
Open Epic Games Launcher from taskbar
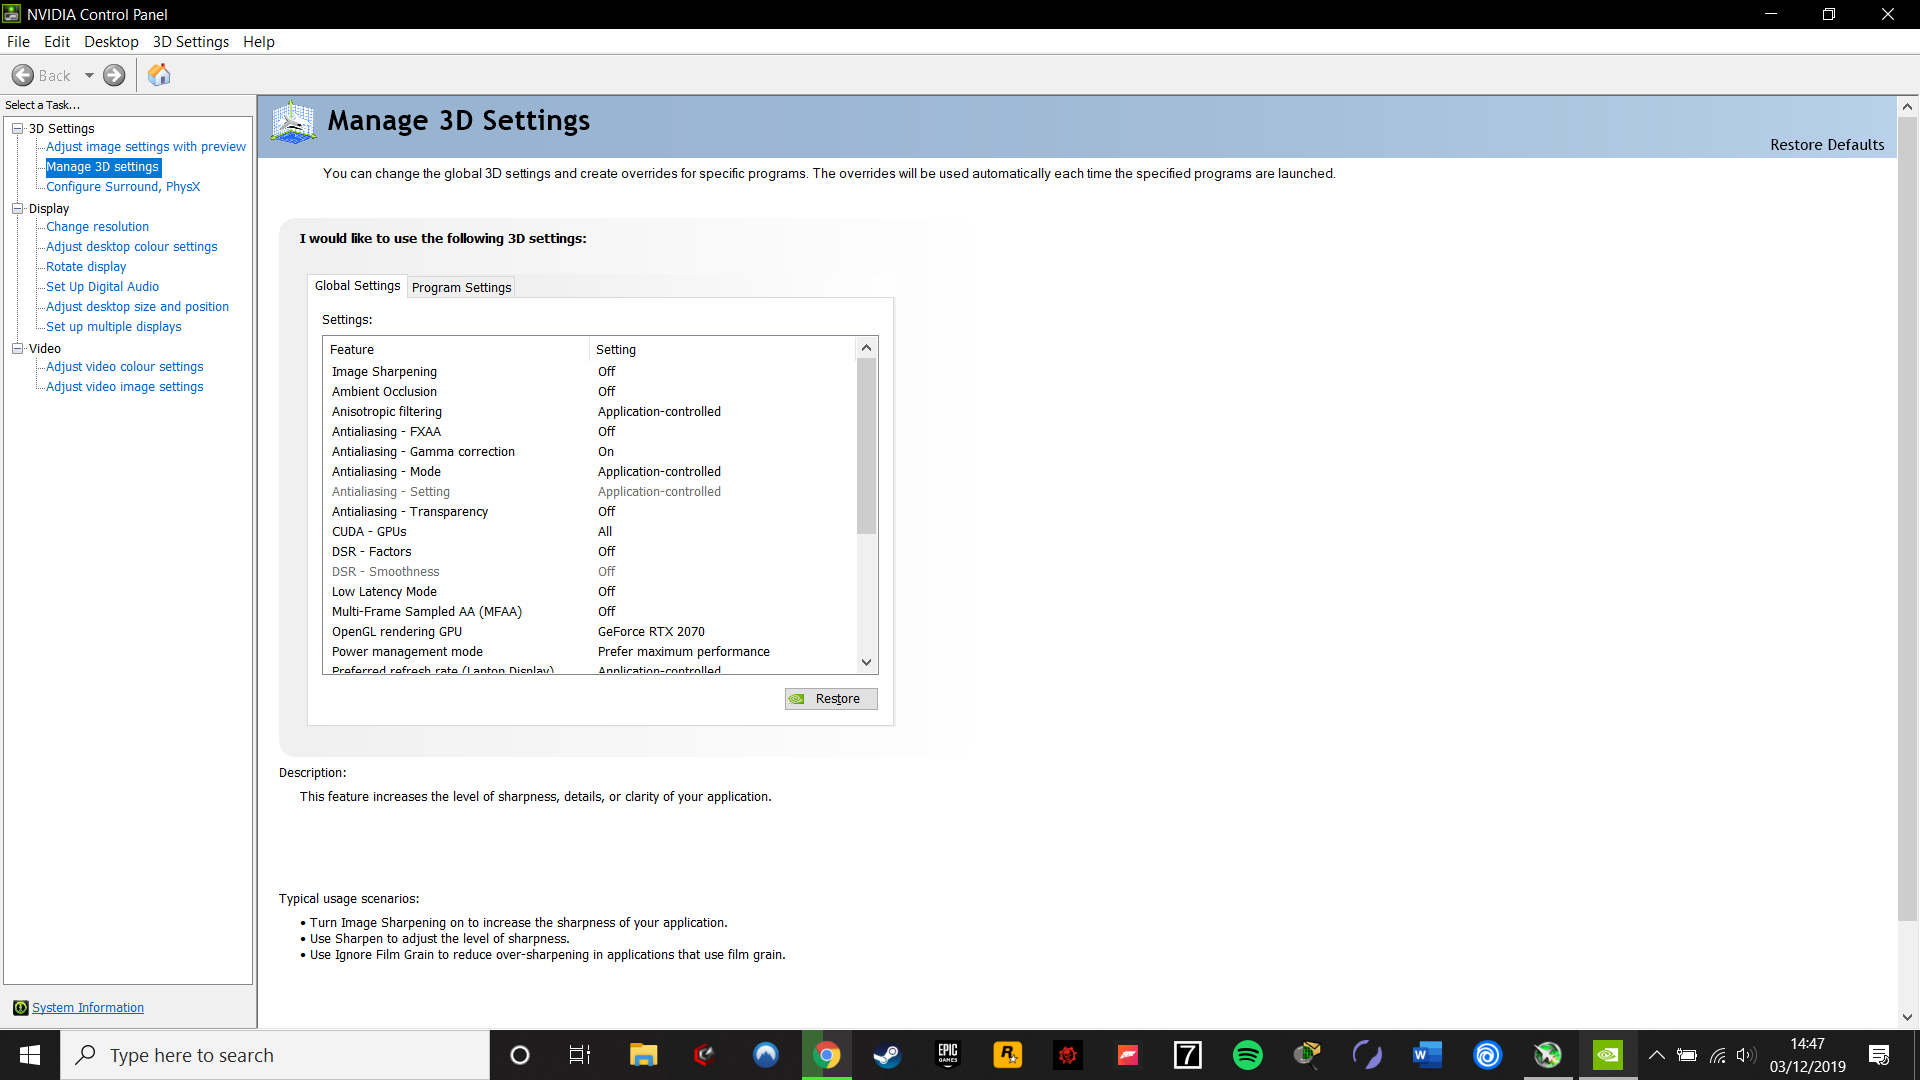point(948,1055)
